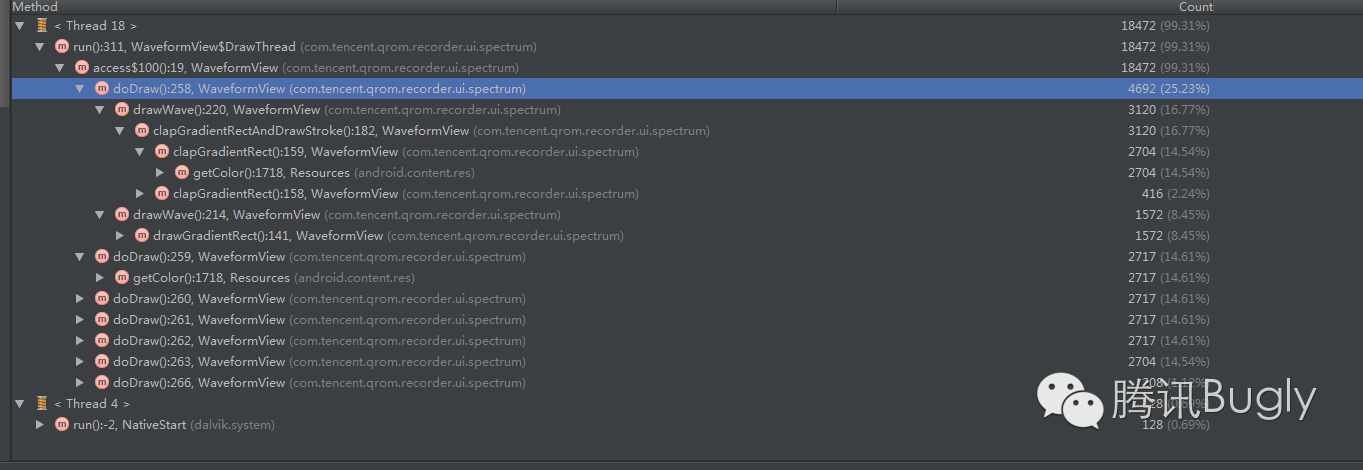Click the Thread 18 thread icon
1363x470 pixels.
coord(42,26)
